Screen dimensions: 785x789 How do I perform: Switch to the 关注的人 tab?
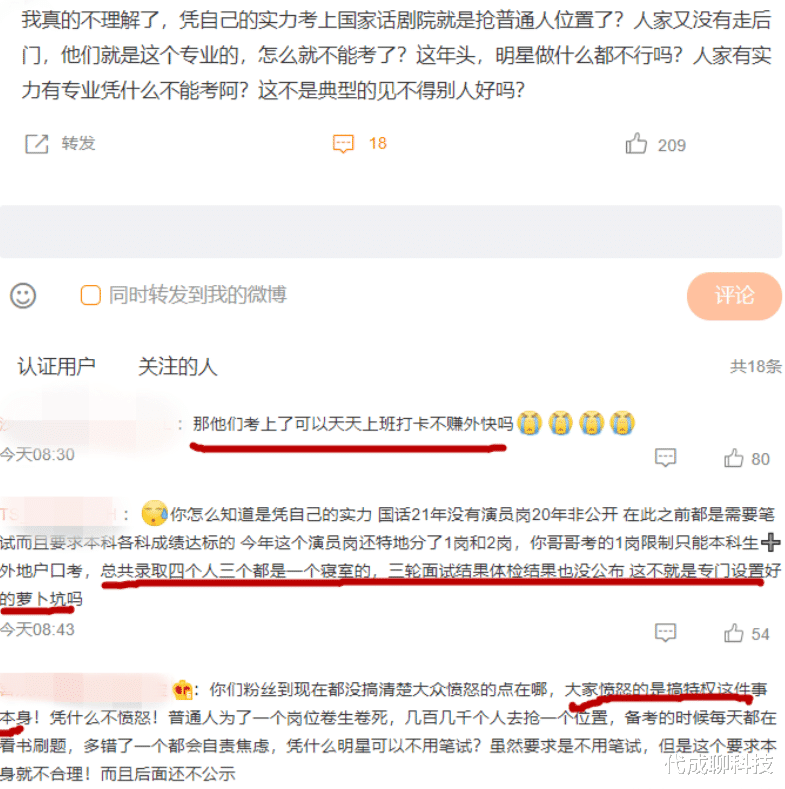tap(178, 366)
